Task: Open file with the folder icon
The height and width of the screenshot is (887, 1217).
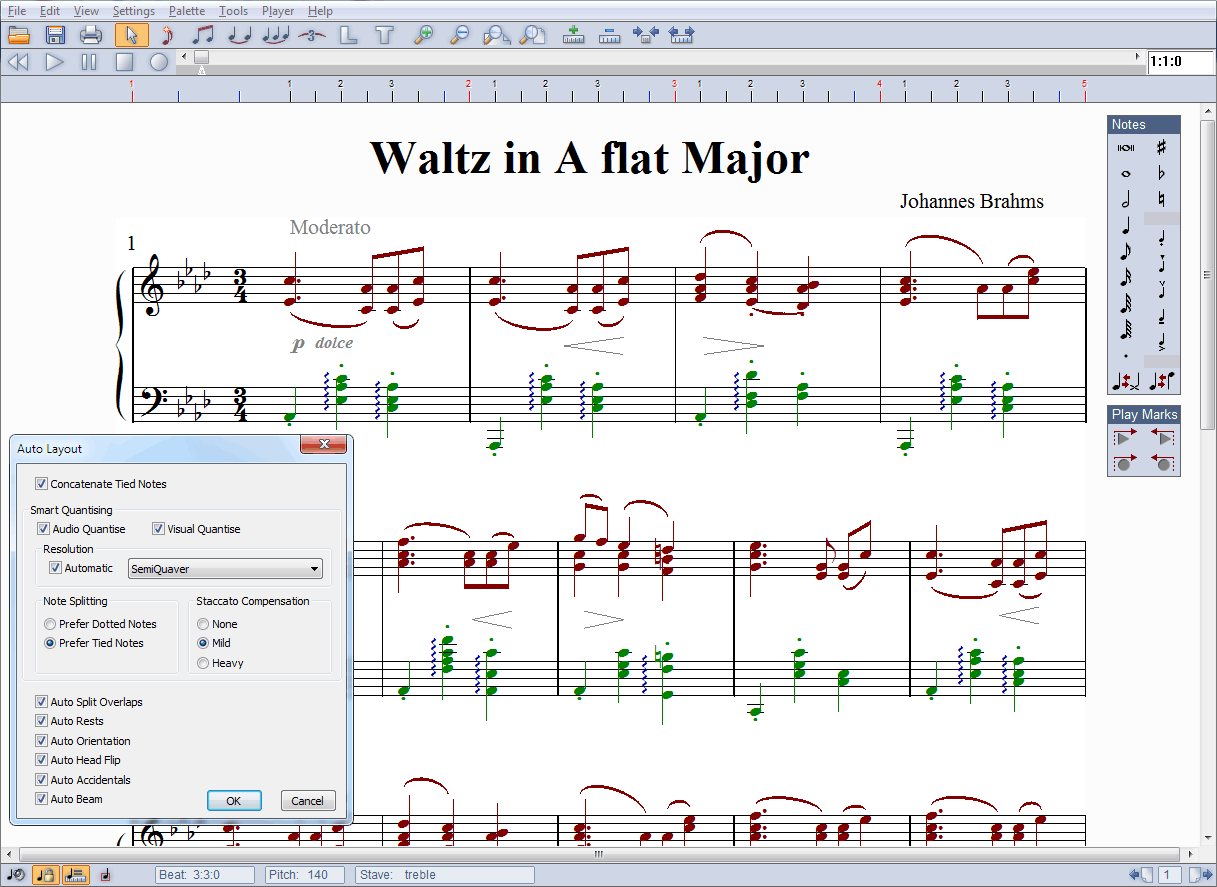Action: point(19,36)
